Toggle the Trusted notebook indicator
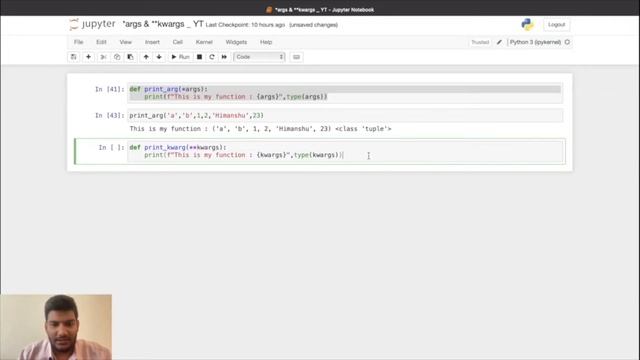The image size is (640, 360). (480, 42)
